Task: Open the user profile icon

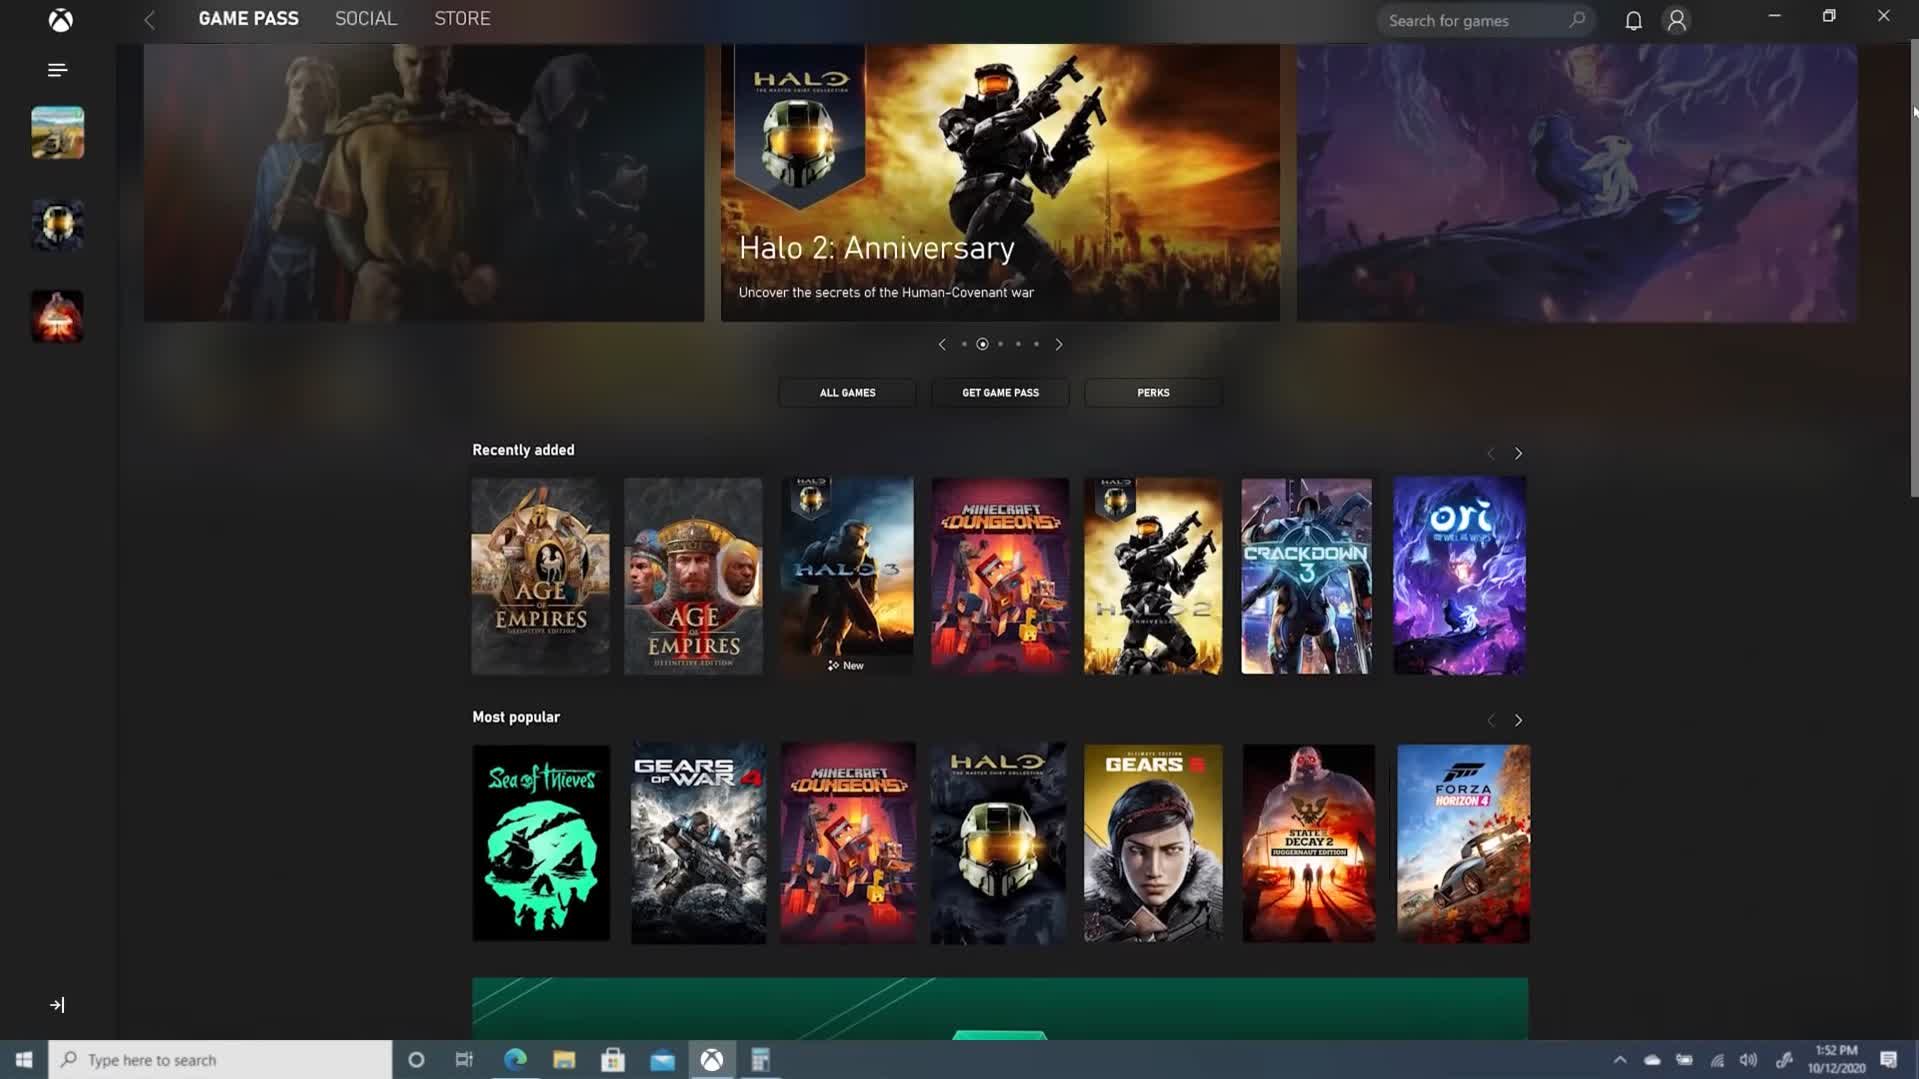Action: pyautogui.click(x=1677, y=20)
